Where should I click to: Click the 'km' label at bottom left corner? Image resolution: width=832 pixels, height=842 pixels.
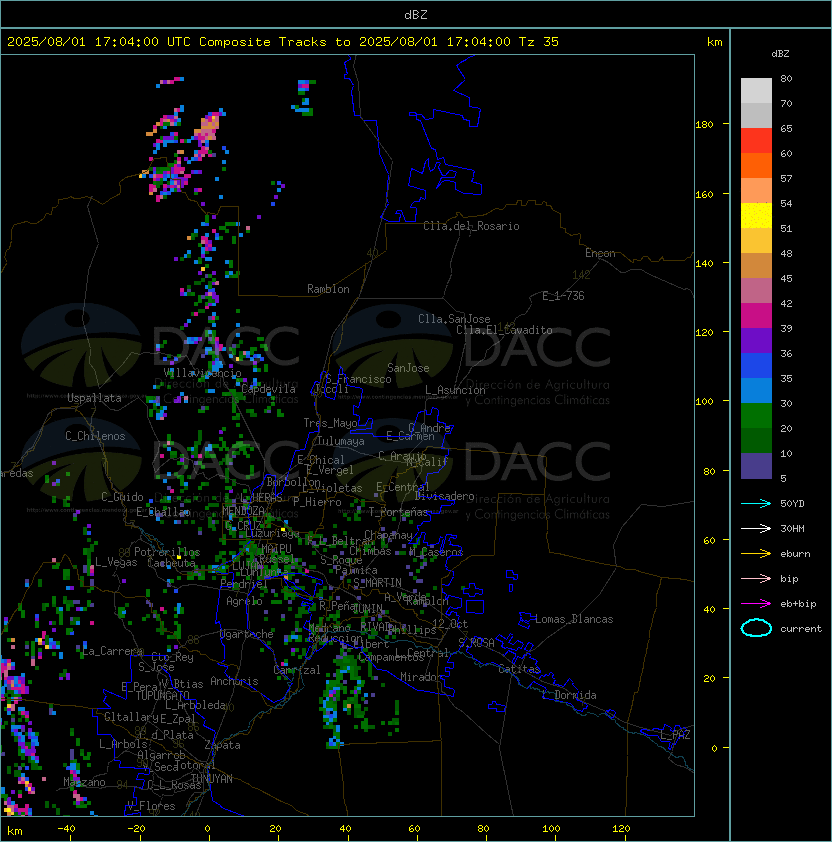coord(15,831)
